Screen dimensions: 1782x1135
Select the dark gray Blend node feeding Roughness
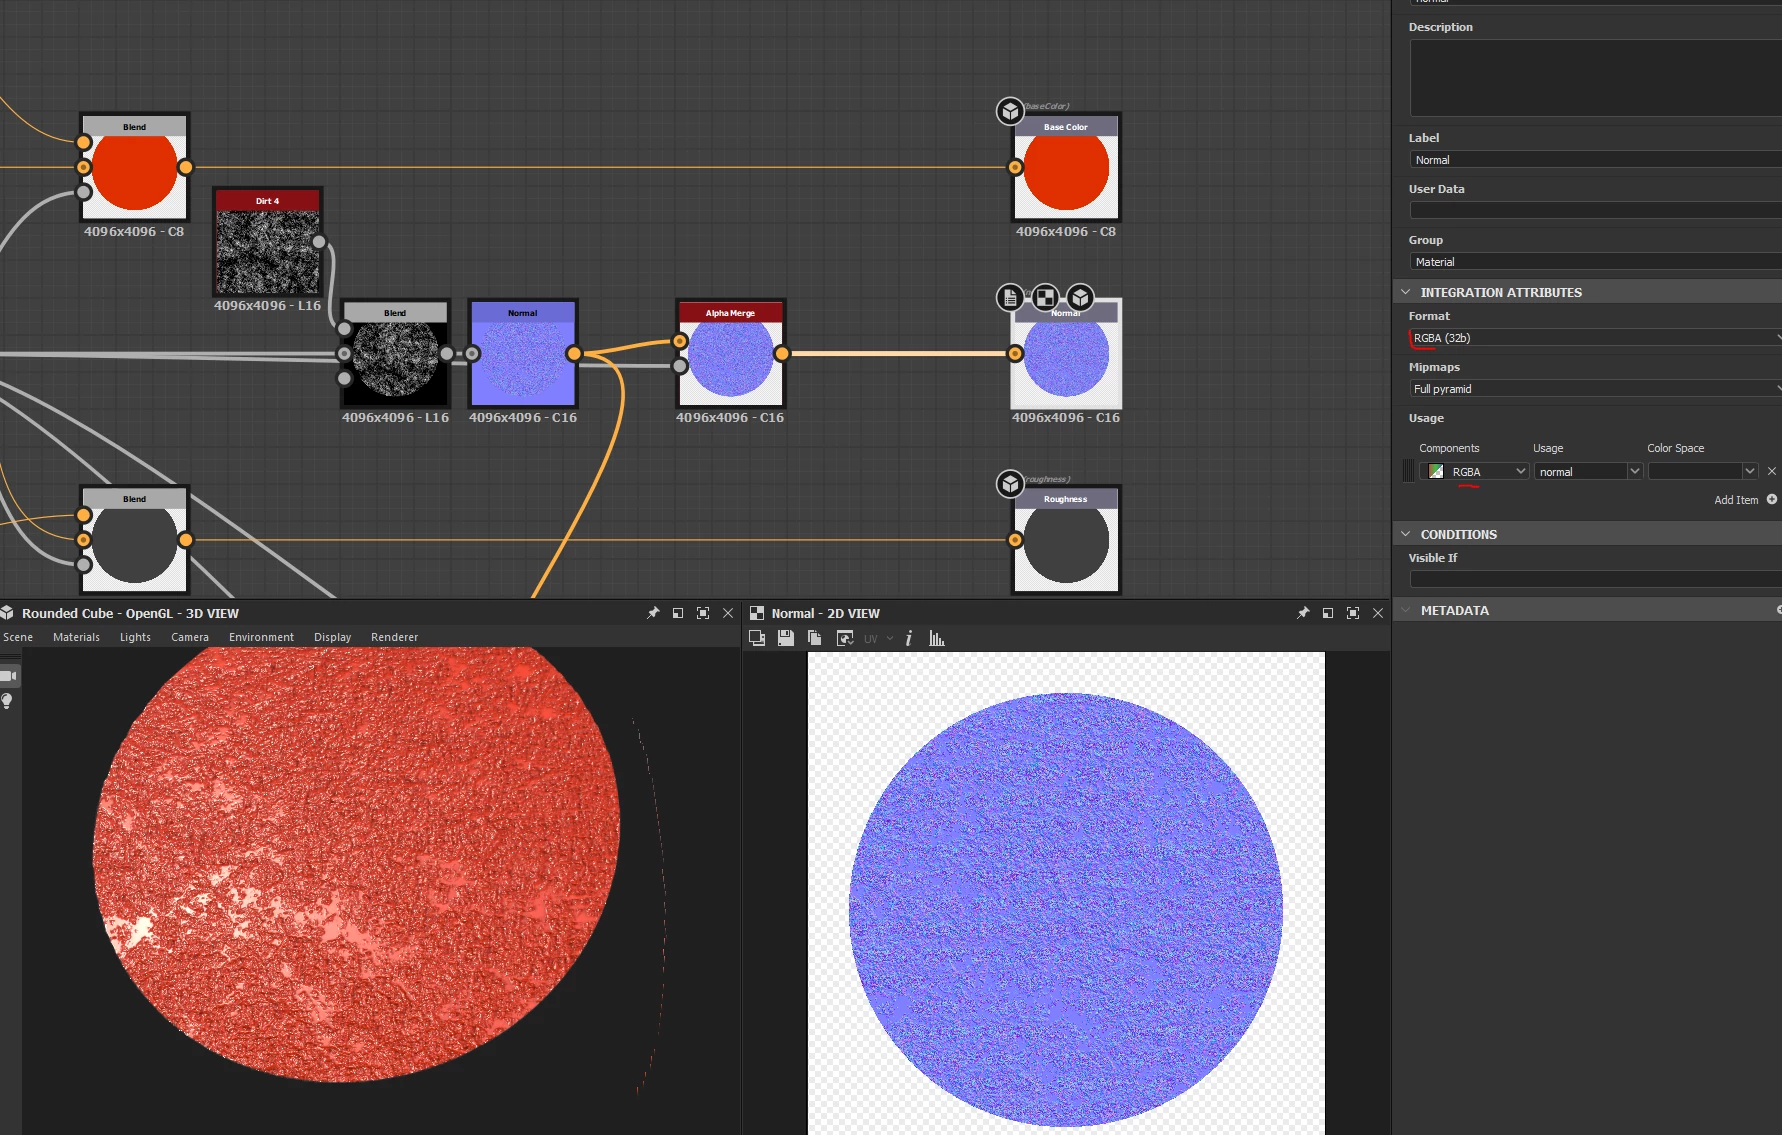point(134,540)
